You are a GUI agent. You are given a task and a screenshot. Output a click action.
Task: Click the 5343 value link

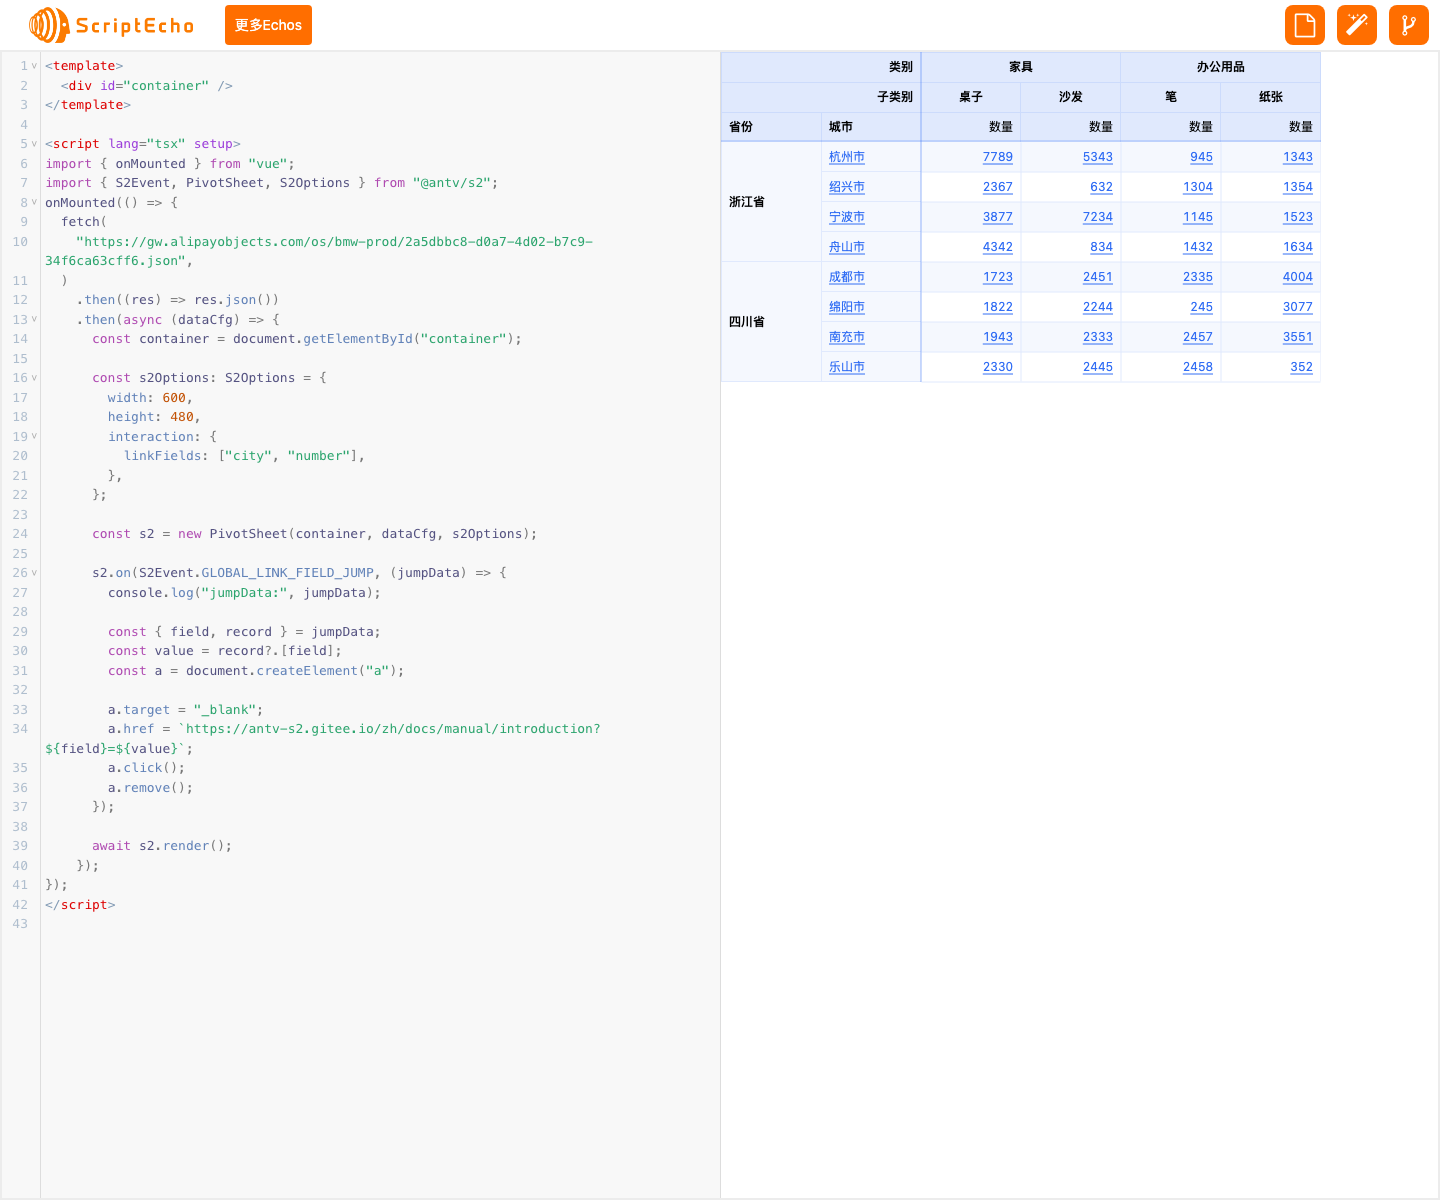point(1098,157)
